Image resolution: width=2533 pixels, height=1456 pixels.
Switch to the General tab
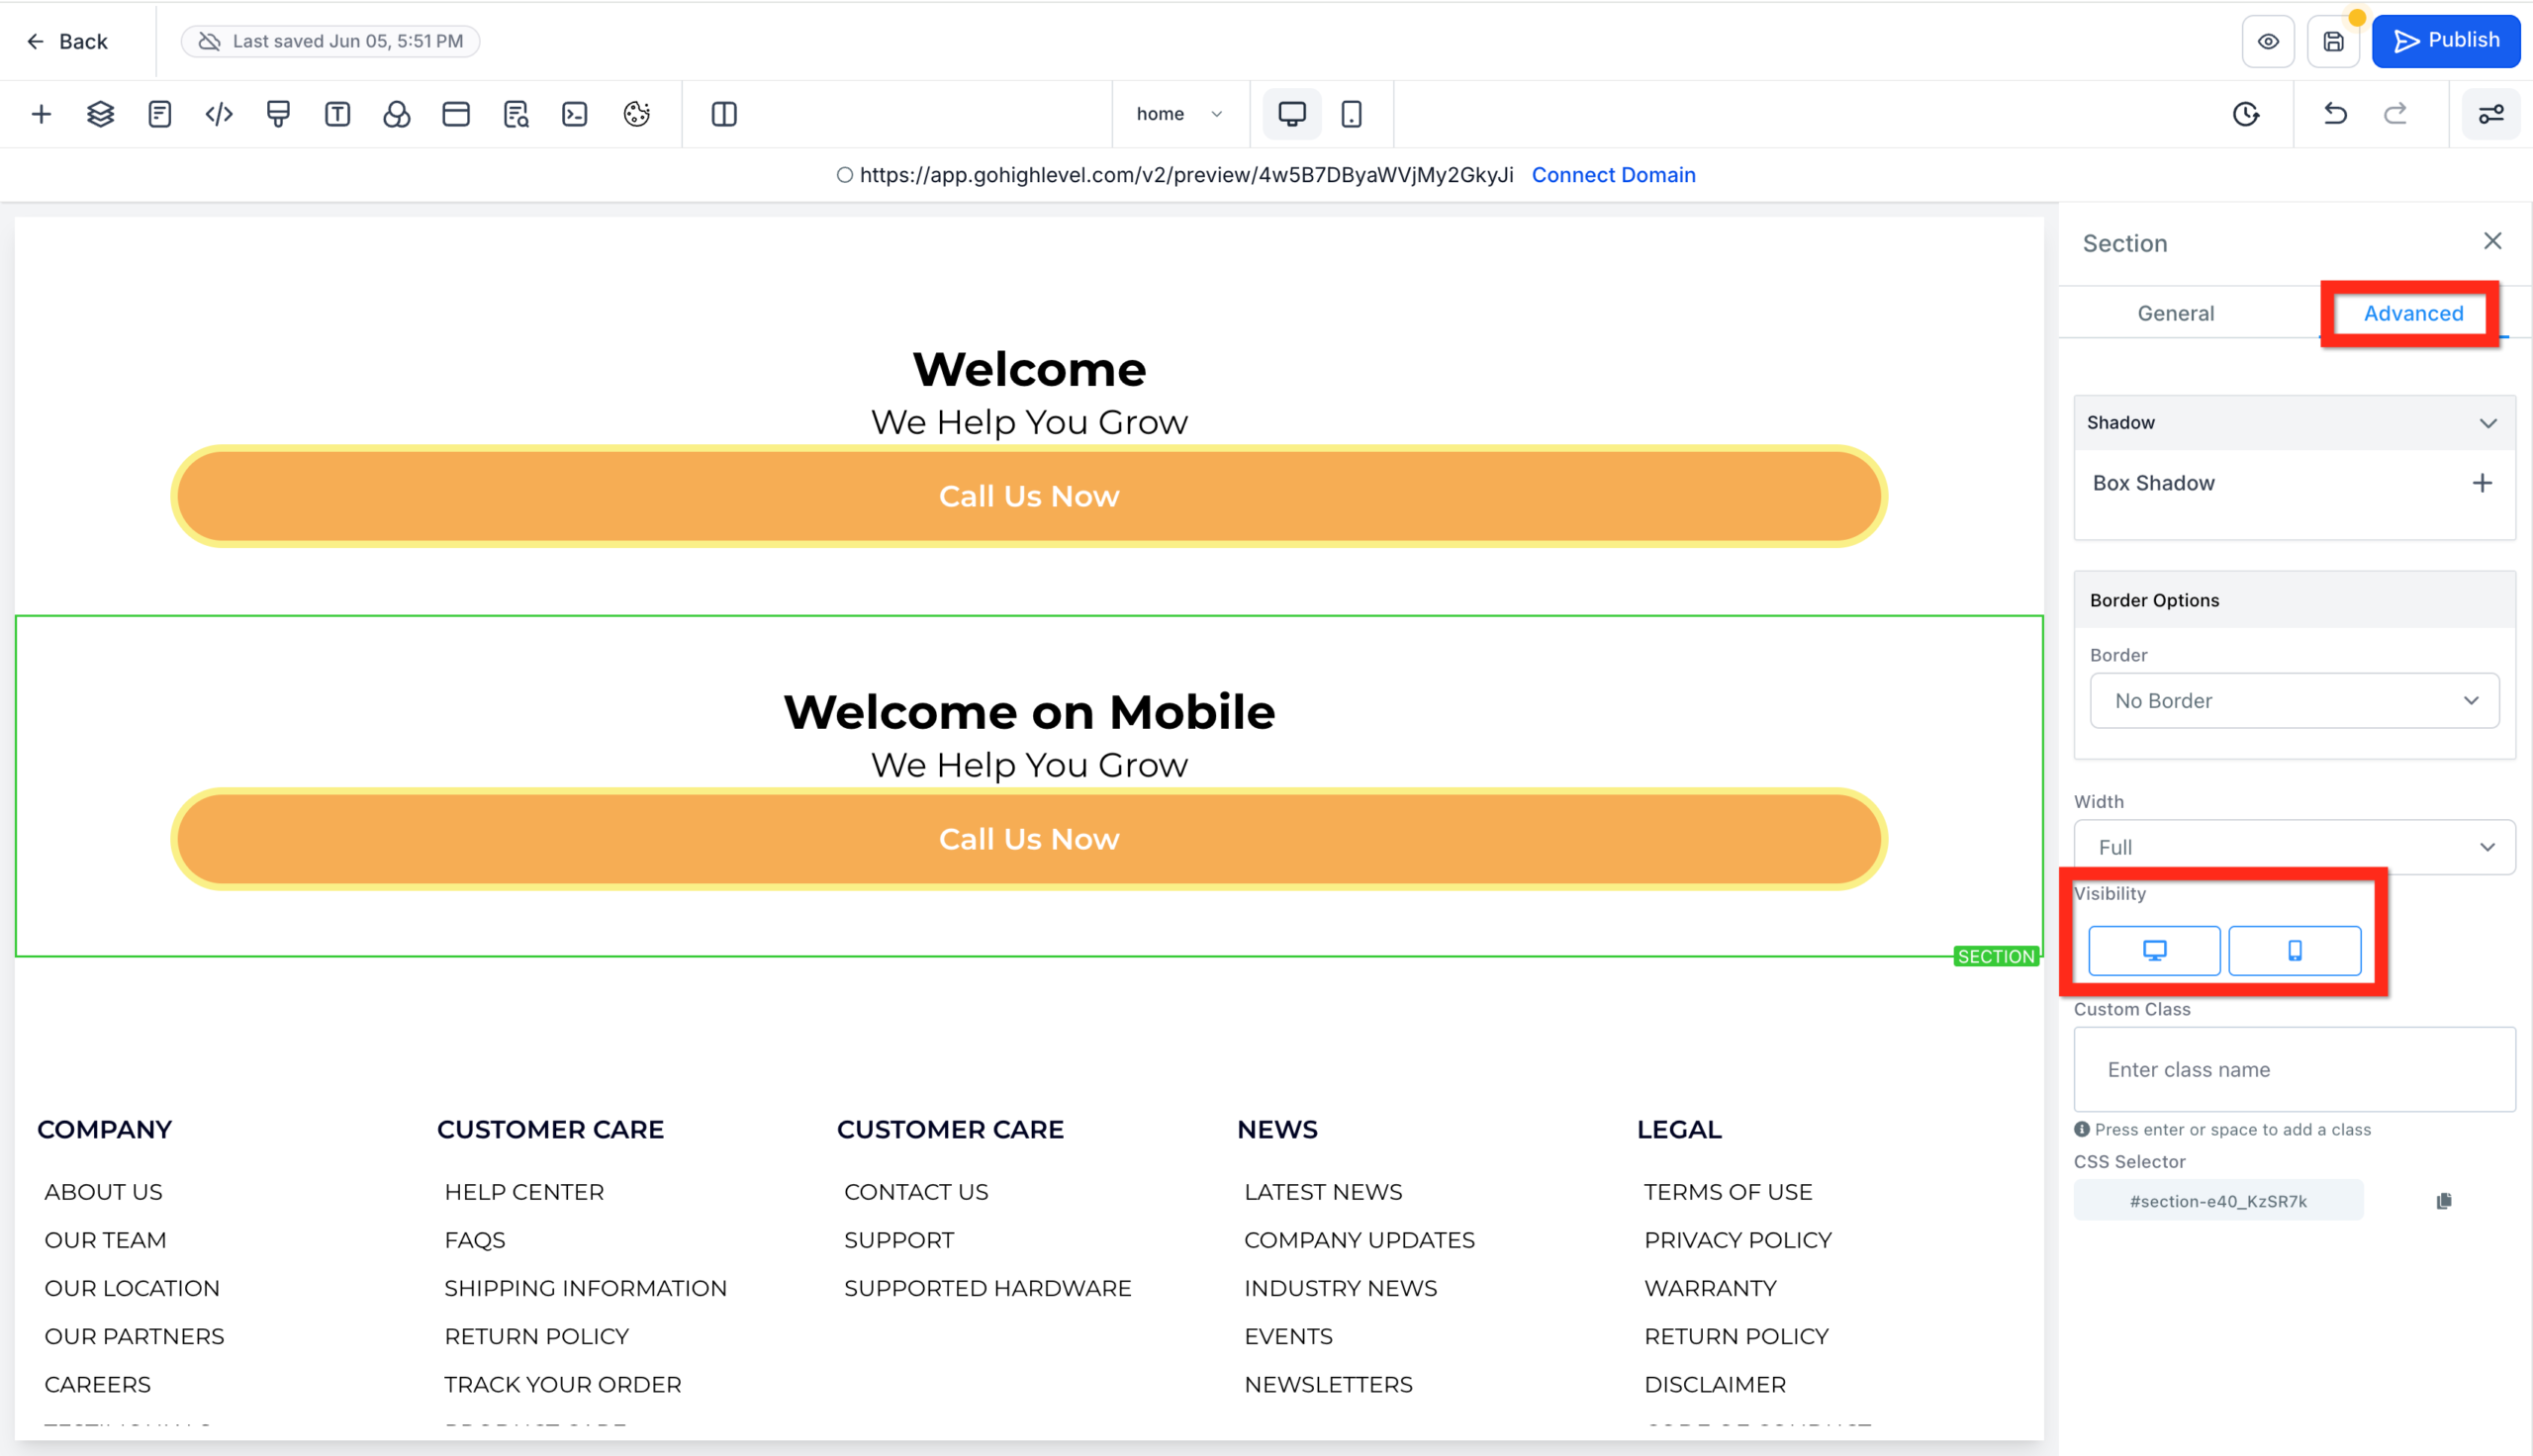pos(2175,312)
